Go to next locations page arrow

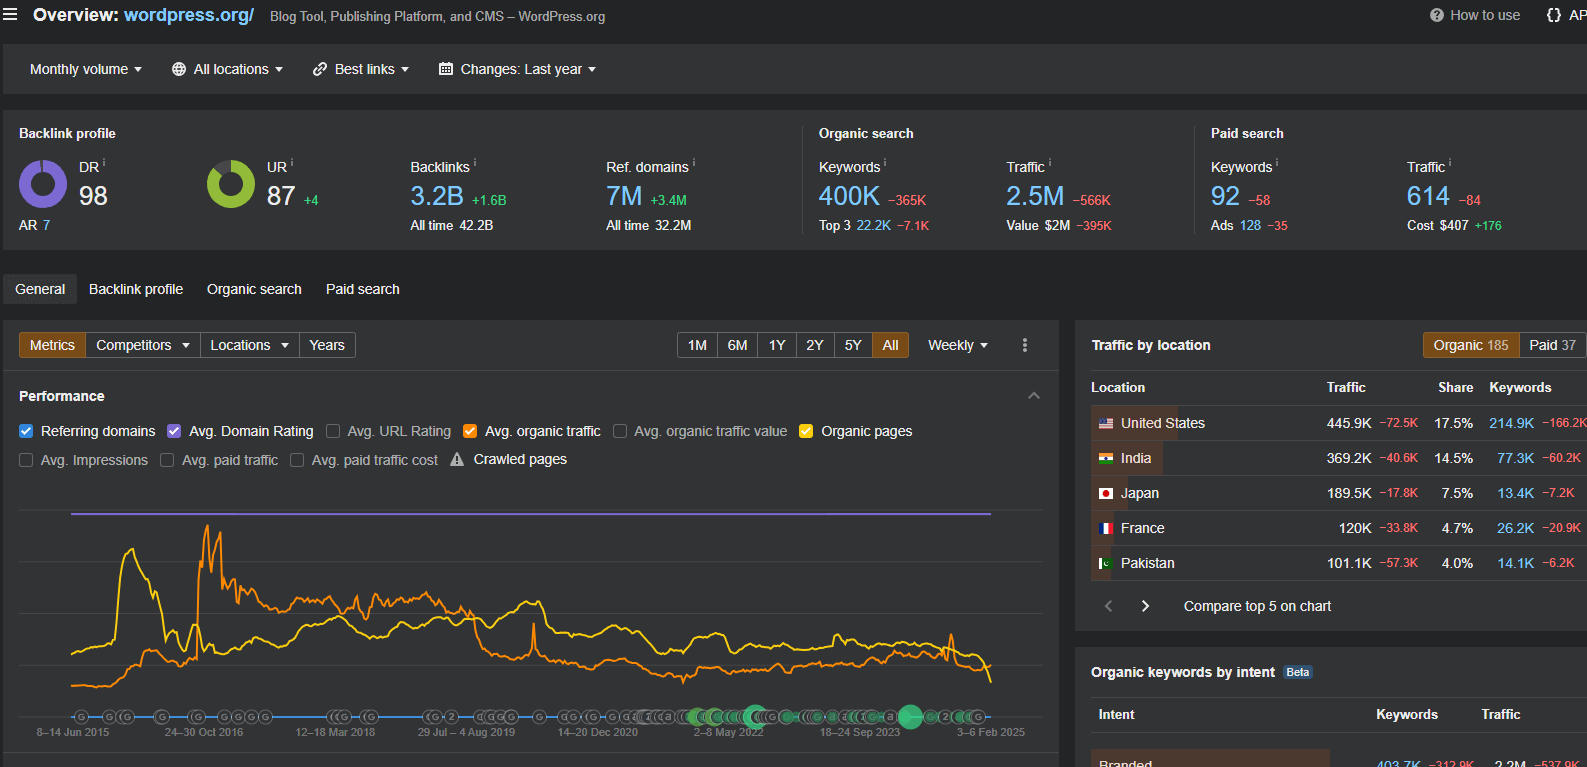pos(1145,606)
